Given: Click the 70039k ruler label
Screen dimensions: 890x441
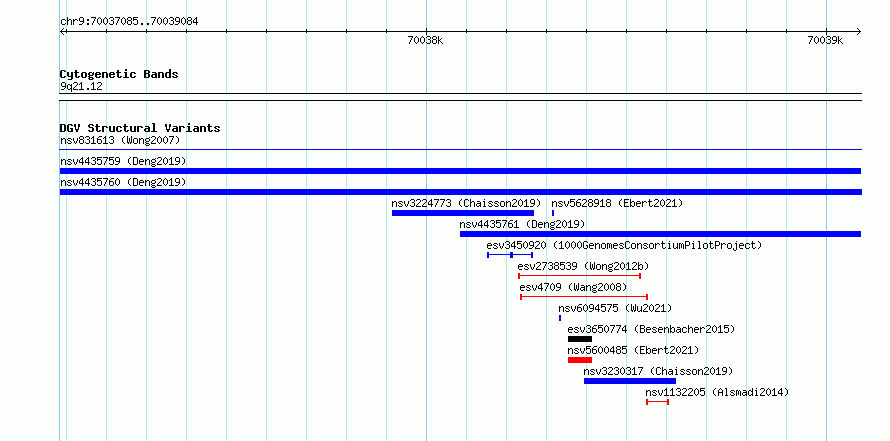Looking at the screenshot, I should [x=825, y=40].
